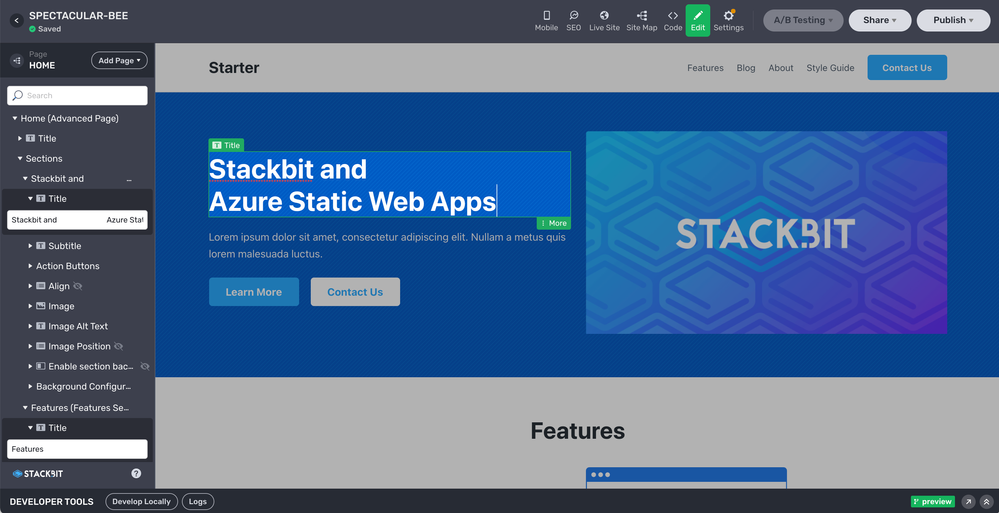Click the browser mockup graphic under Features
The height and width of the screenshot is (513, 999).
686,478
